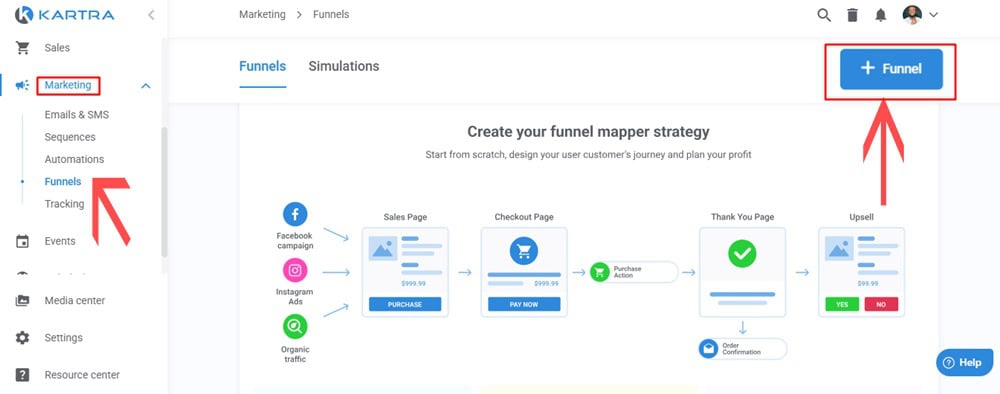Open Tracking in Marketing submenu
This screenshot has height=394, width=1000.
click(x=64, y=204)
